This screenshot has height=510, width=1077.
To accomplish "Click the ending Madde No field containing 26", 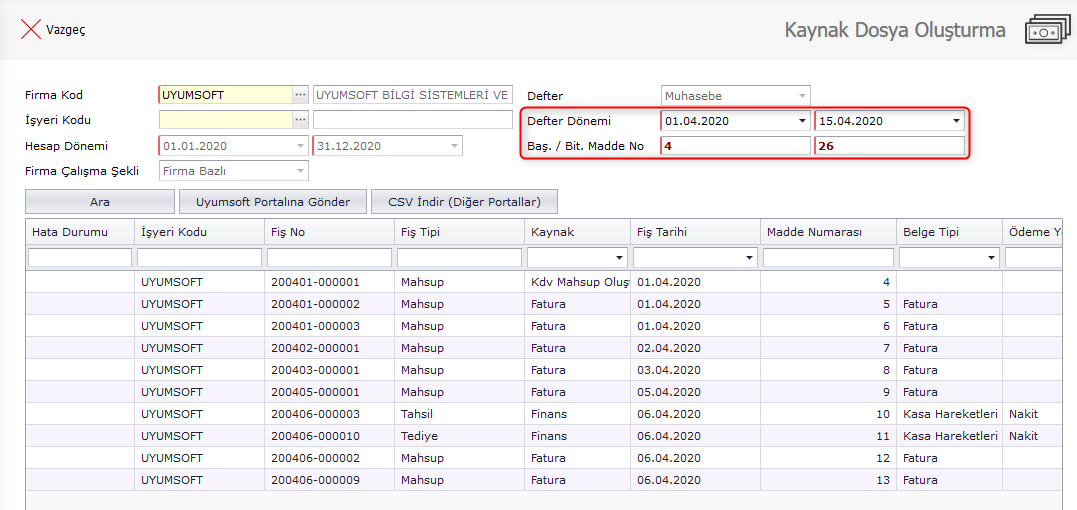I will pos(889,146).
